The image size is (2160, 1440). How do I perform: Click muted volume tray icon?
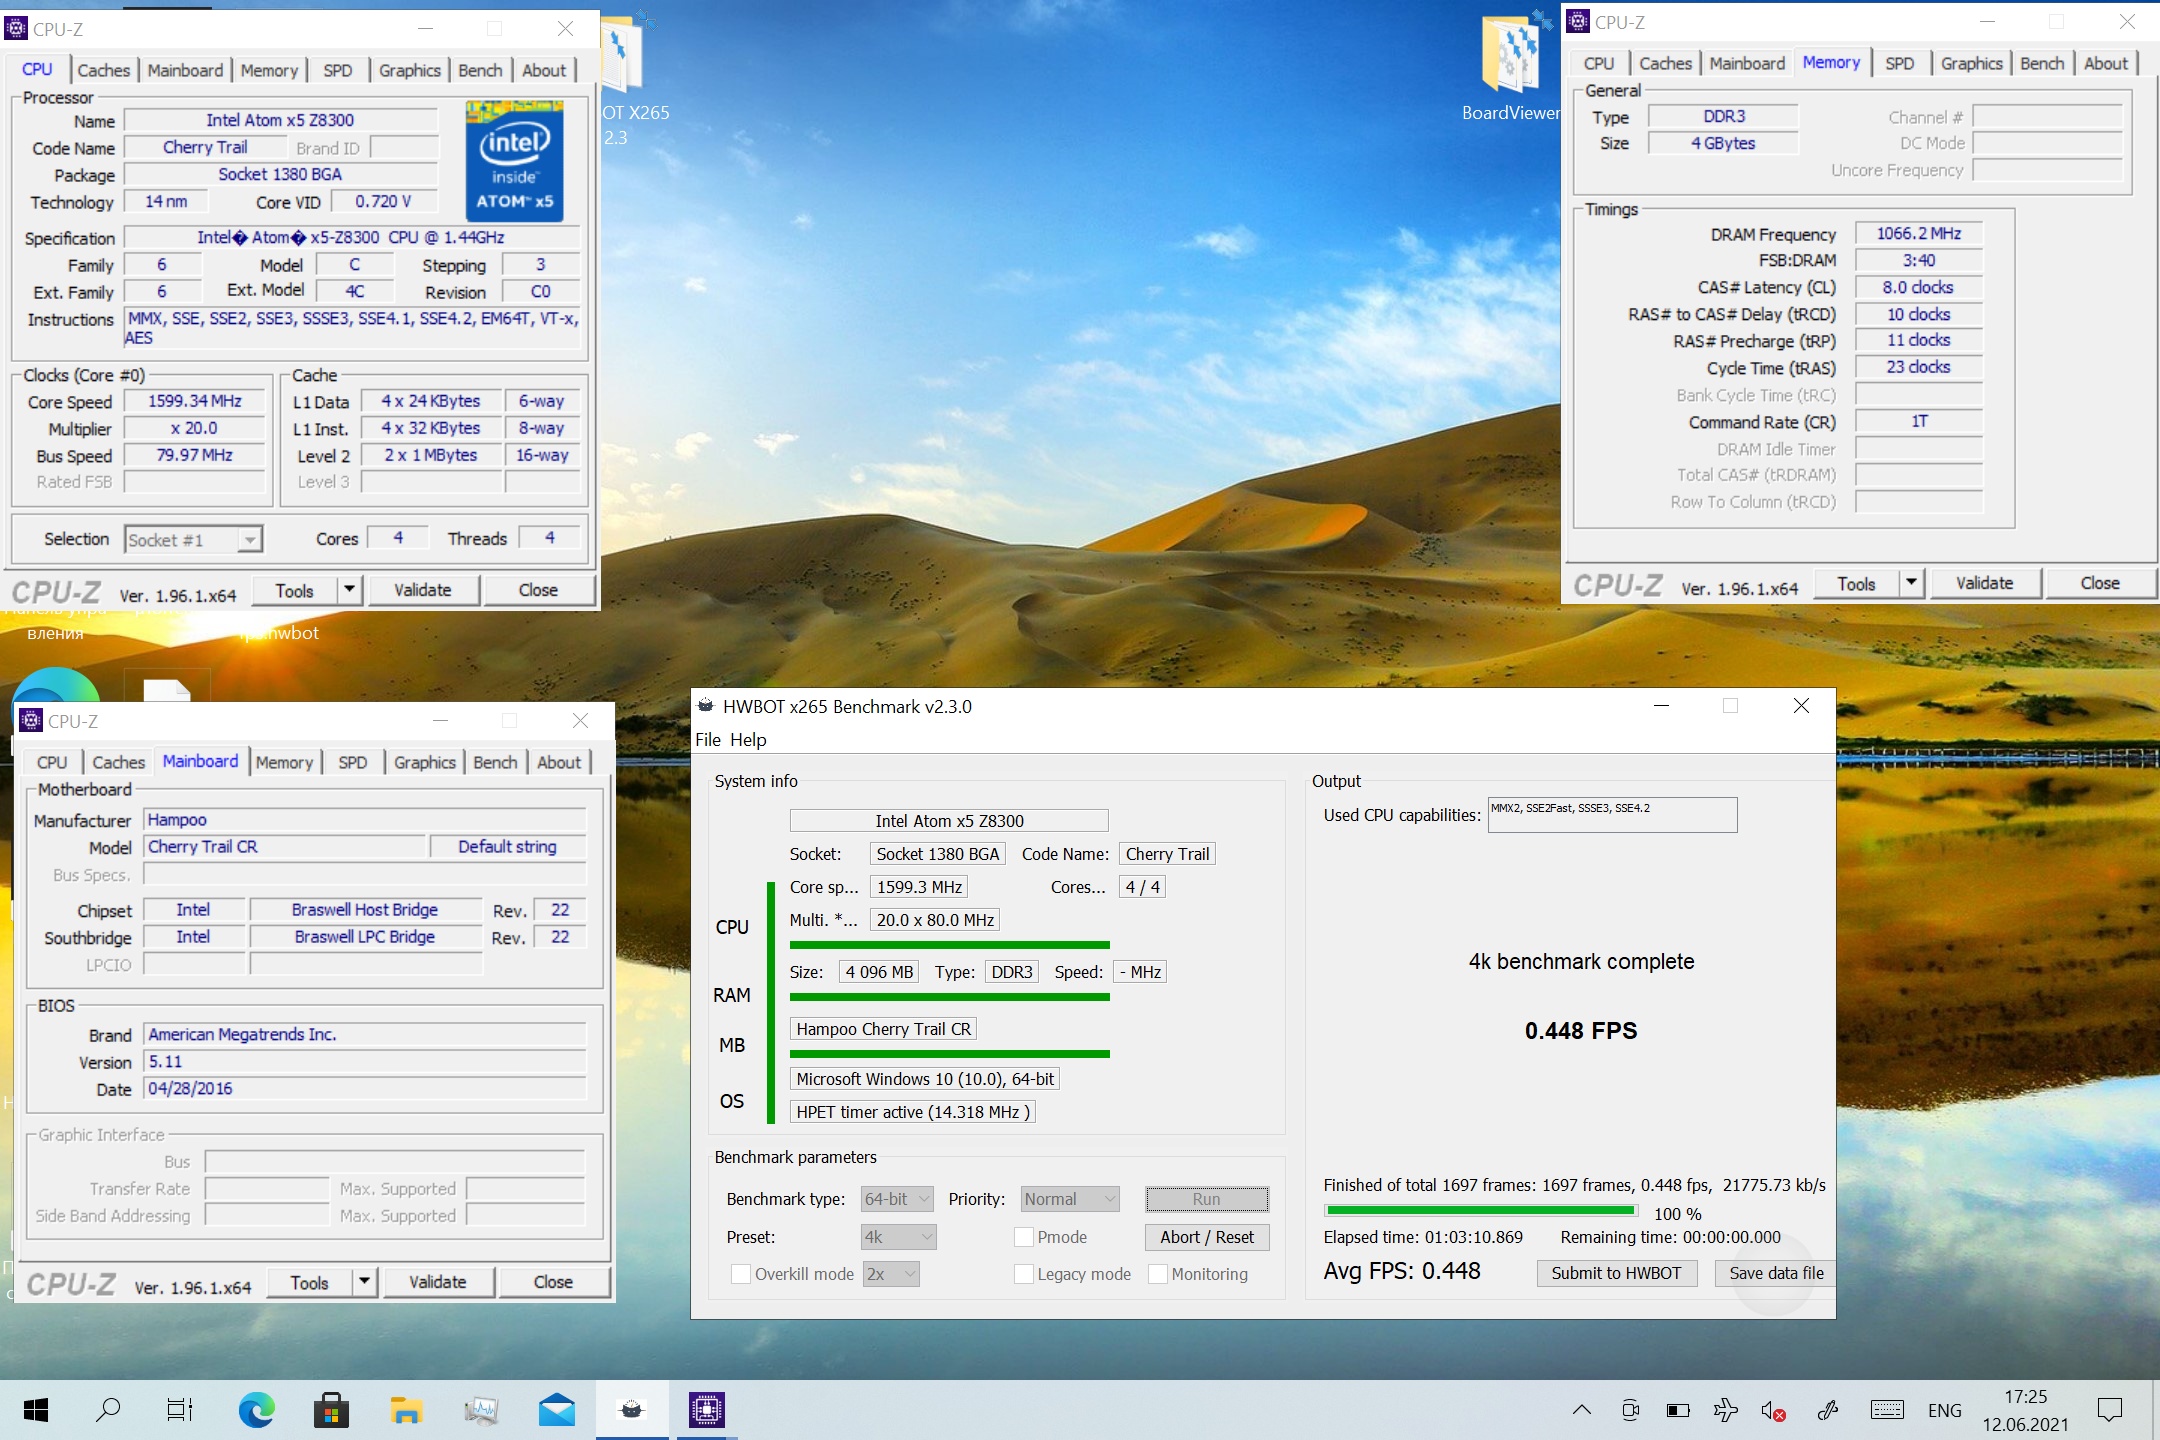(1773, 1411)
